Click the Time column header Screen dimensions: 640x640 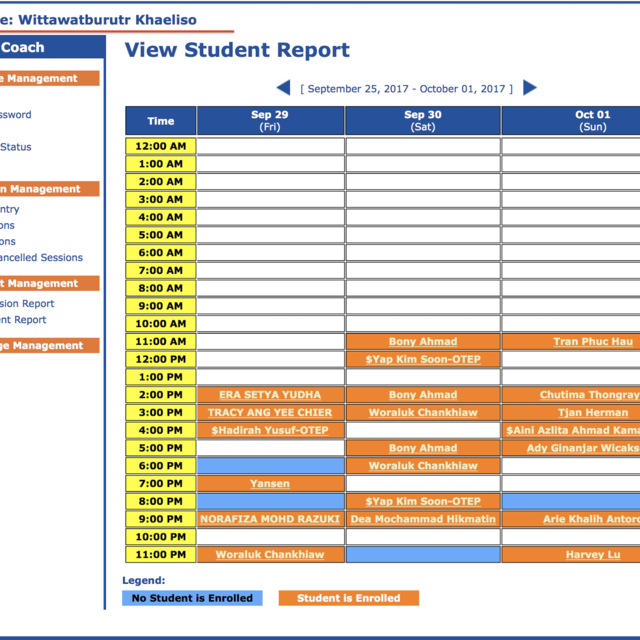coord(161,120)
